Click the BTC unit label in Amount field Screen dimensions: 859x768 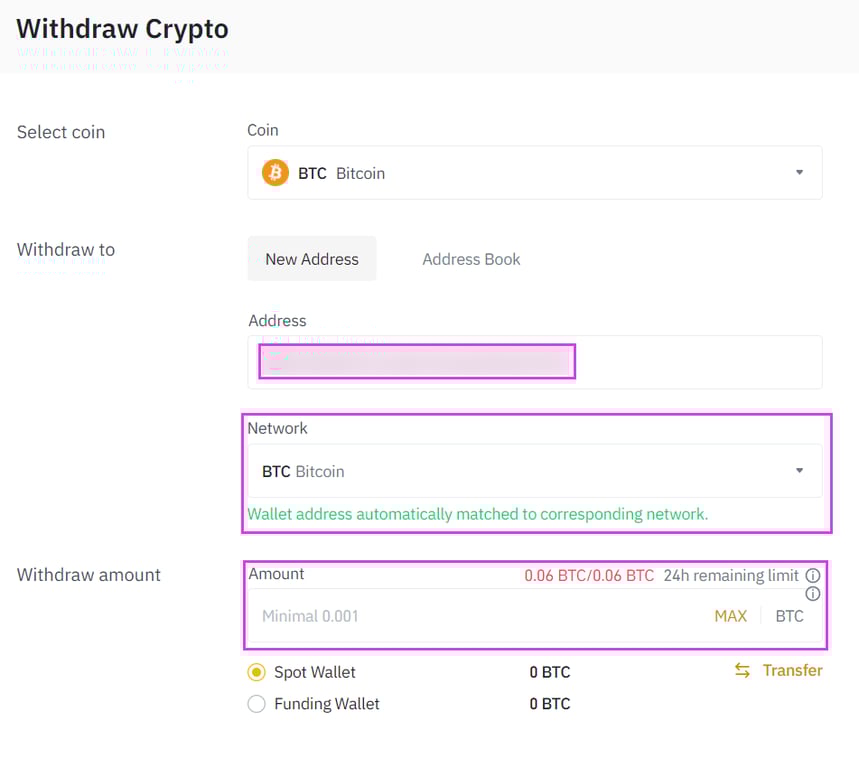[789, 616]
